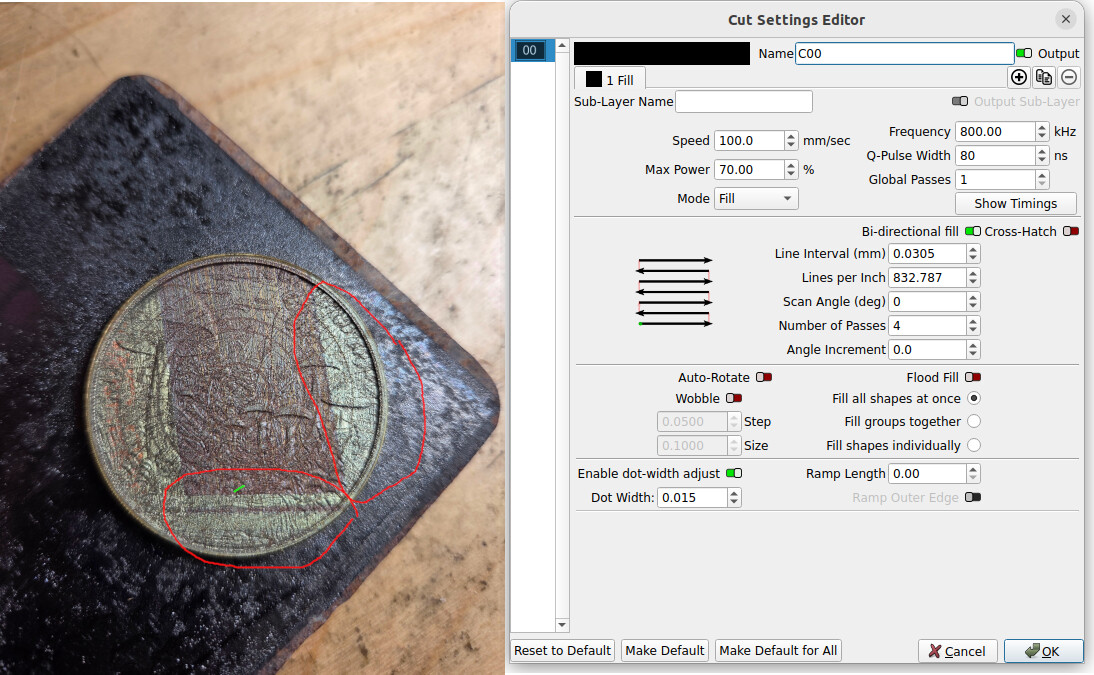Viewport: 1094px width, 675px height.
Task: Turn on the Flood Fill switch
Action: click(972, 377)
